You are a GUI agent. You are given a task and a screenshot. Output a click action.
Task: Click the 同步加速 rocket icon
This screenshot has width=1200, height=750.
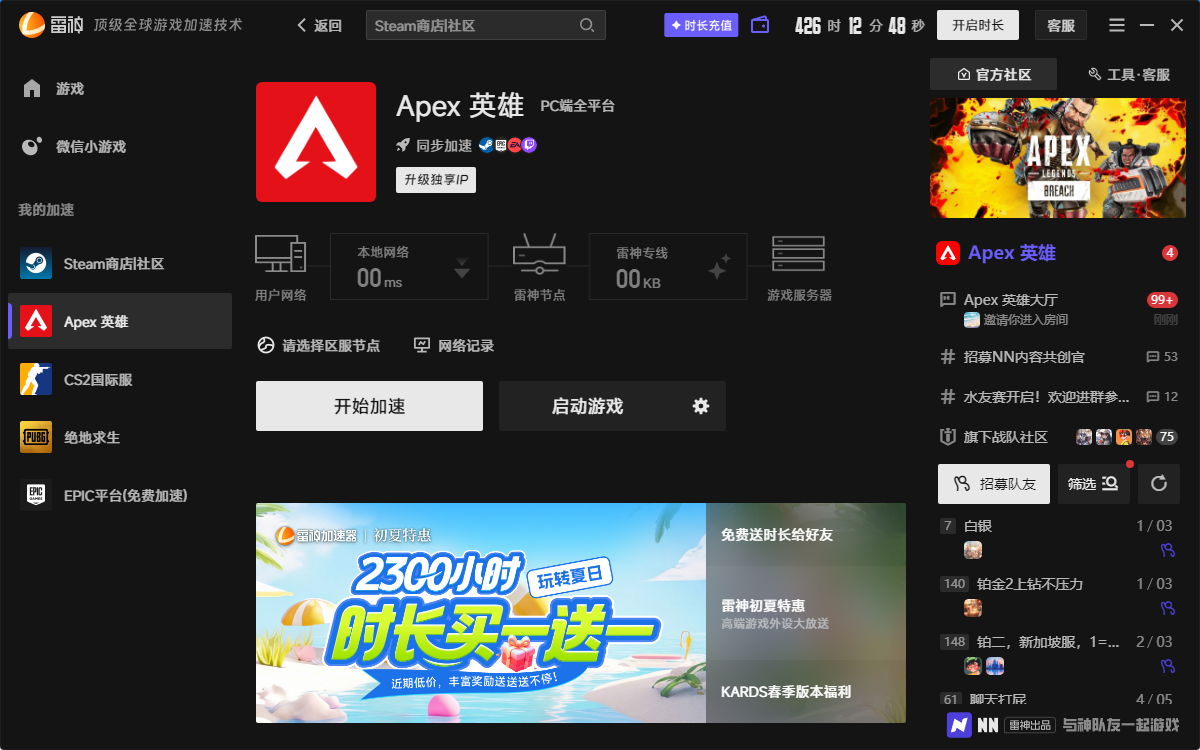tap(403, 145)
